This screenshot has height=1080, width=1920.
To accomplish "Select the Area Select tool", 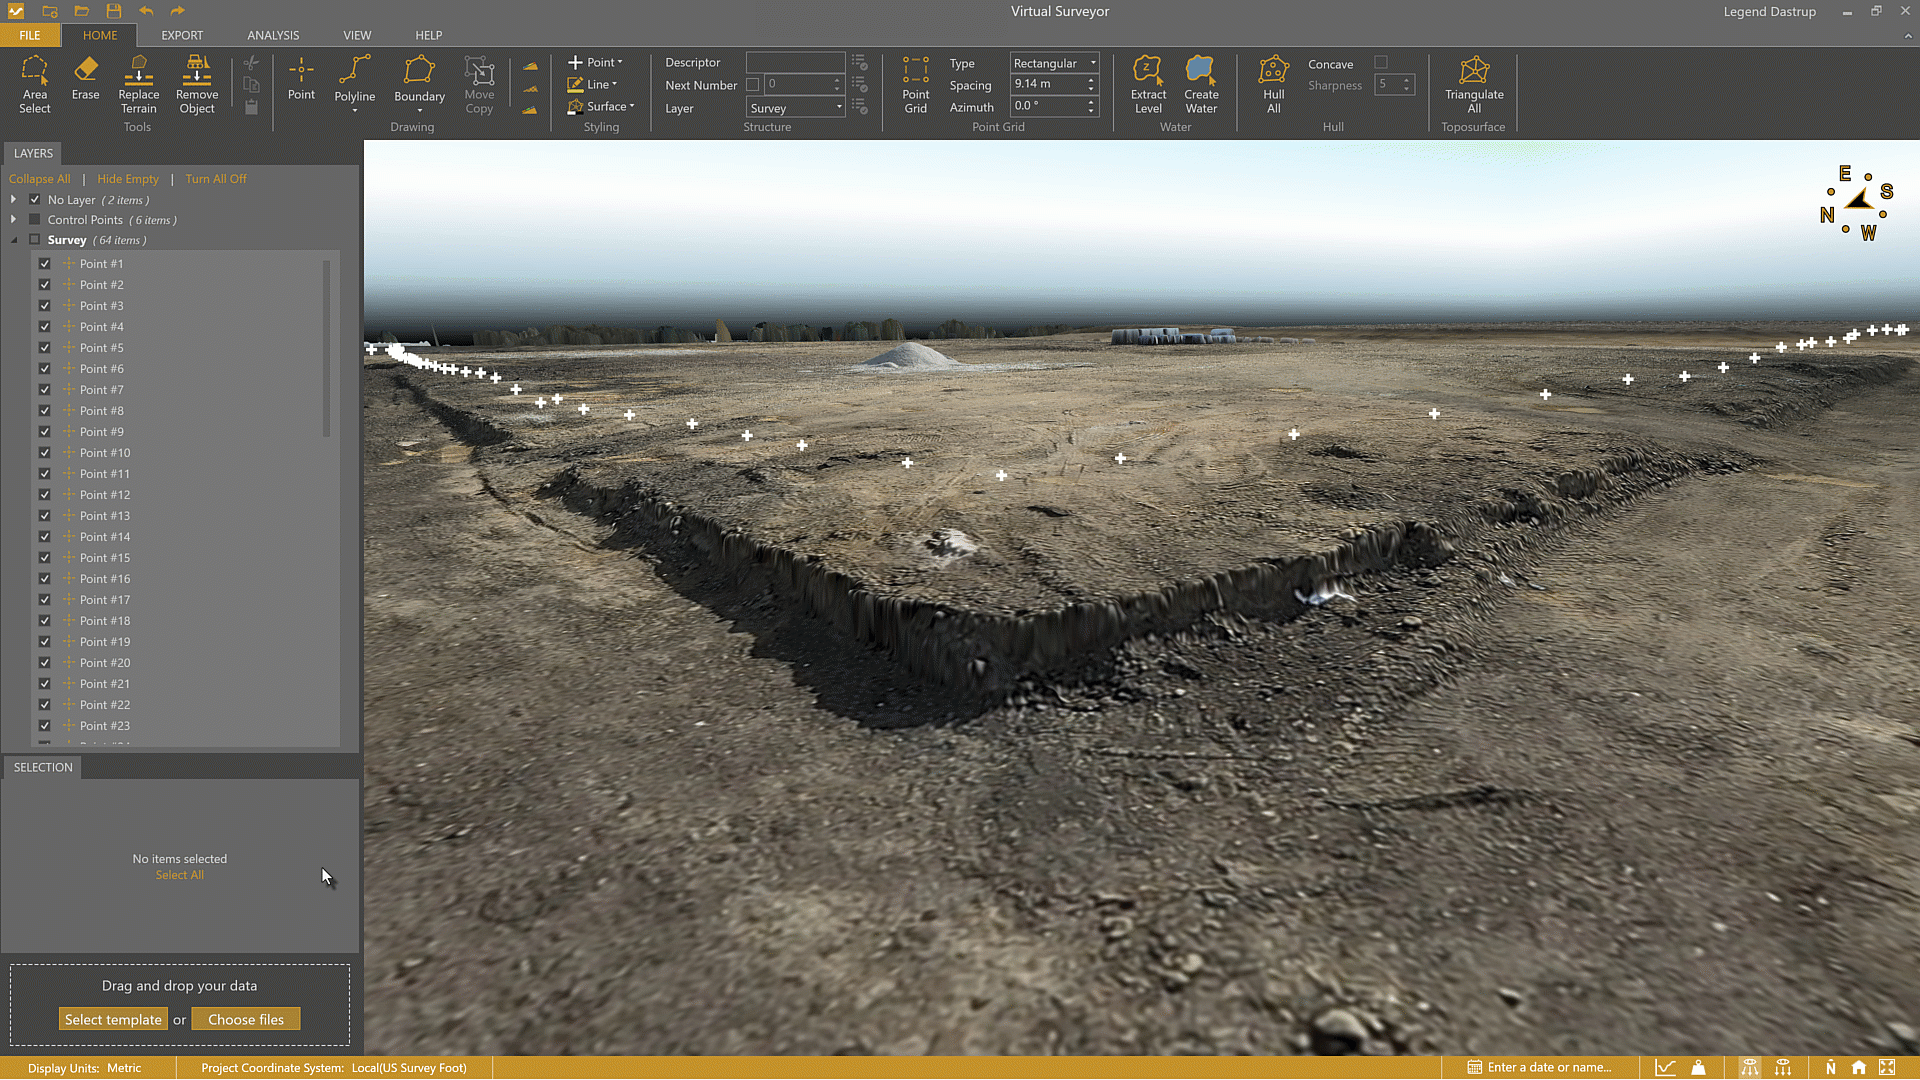I will pyautogui.click(x=35, y=85).
